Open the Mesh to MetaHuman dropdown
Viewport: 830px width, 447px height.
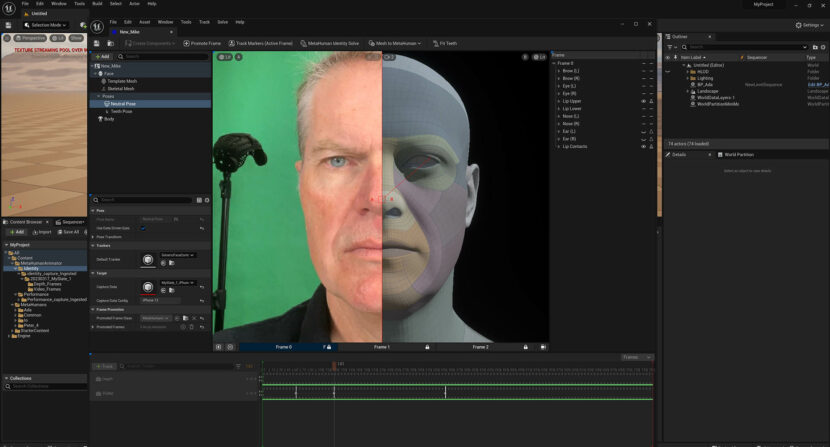click(x=396, y=43)
